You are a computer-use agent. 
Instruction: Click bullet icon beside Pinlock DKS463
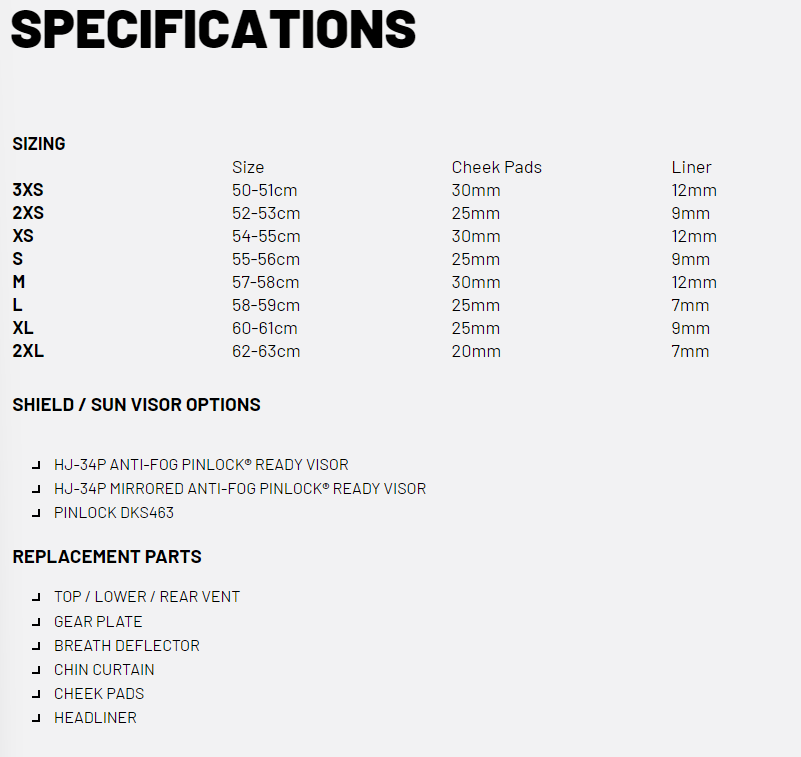click(x=36, y=514)
